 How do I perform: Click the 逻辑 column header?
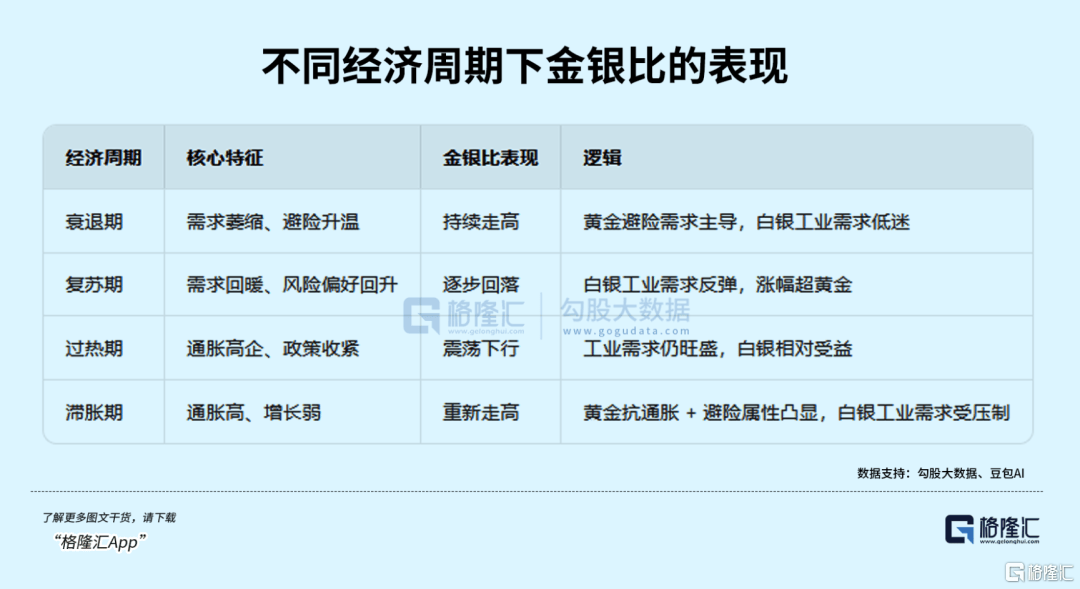pyautogui.click(x=602, y=158)
